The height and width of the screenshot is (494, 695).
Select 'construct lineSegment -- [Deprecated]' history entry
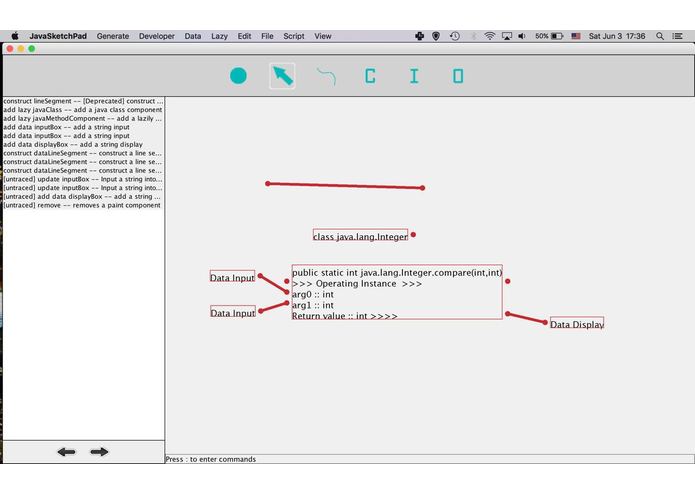click(83, 101)
